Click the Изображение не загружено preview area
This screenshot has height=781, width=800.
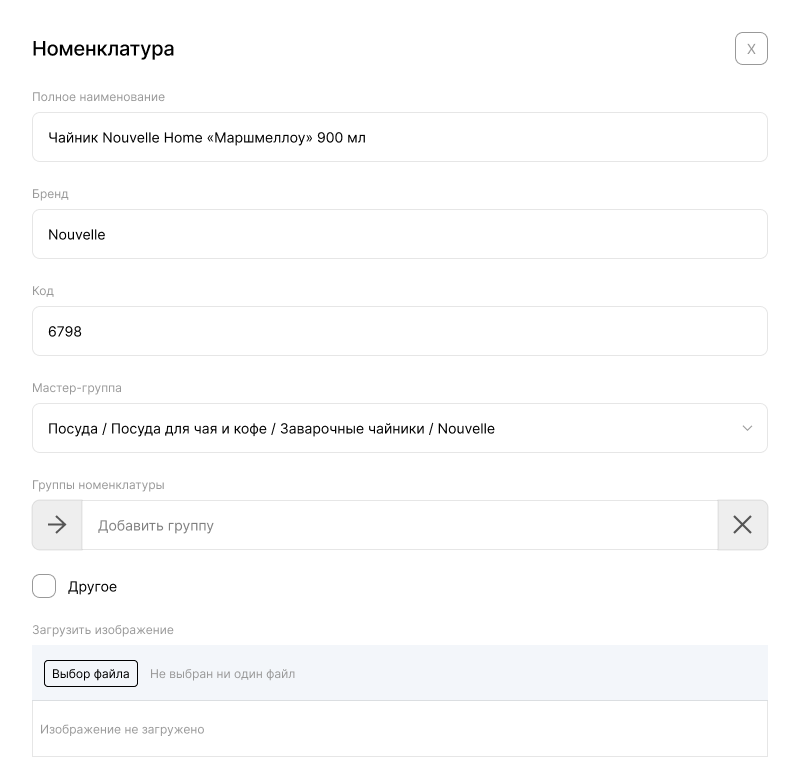(400, 729)
